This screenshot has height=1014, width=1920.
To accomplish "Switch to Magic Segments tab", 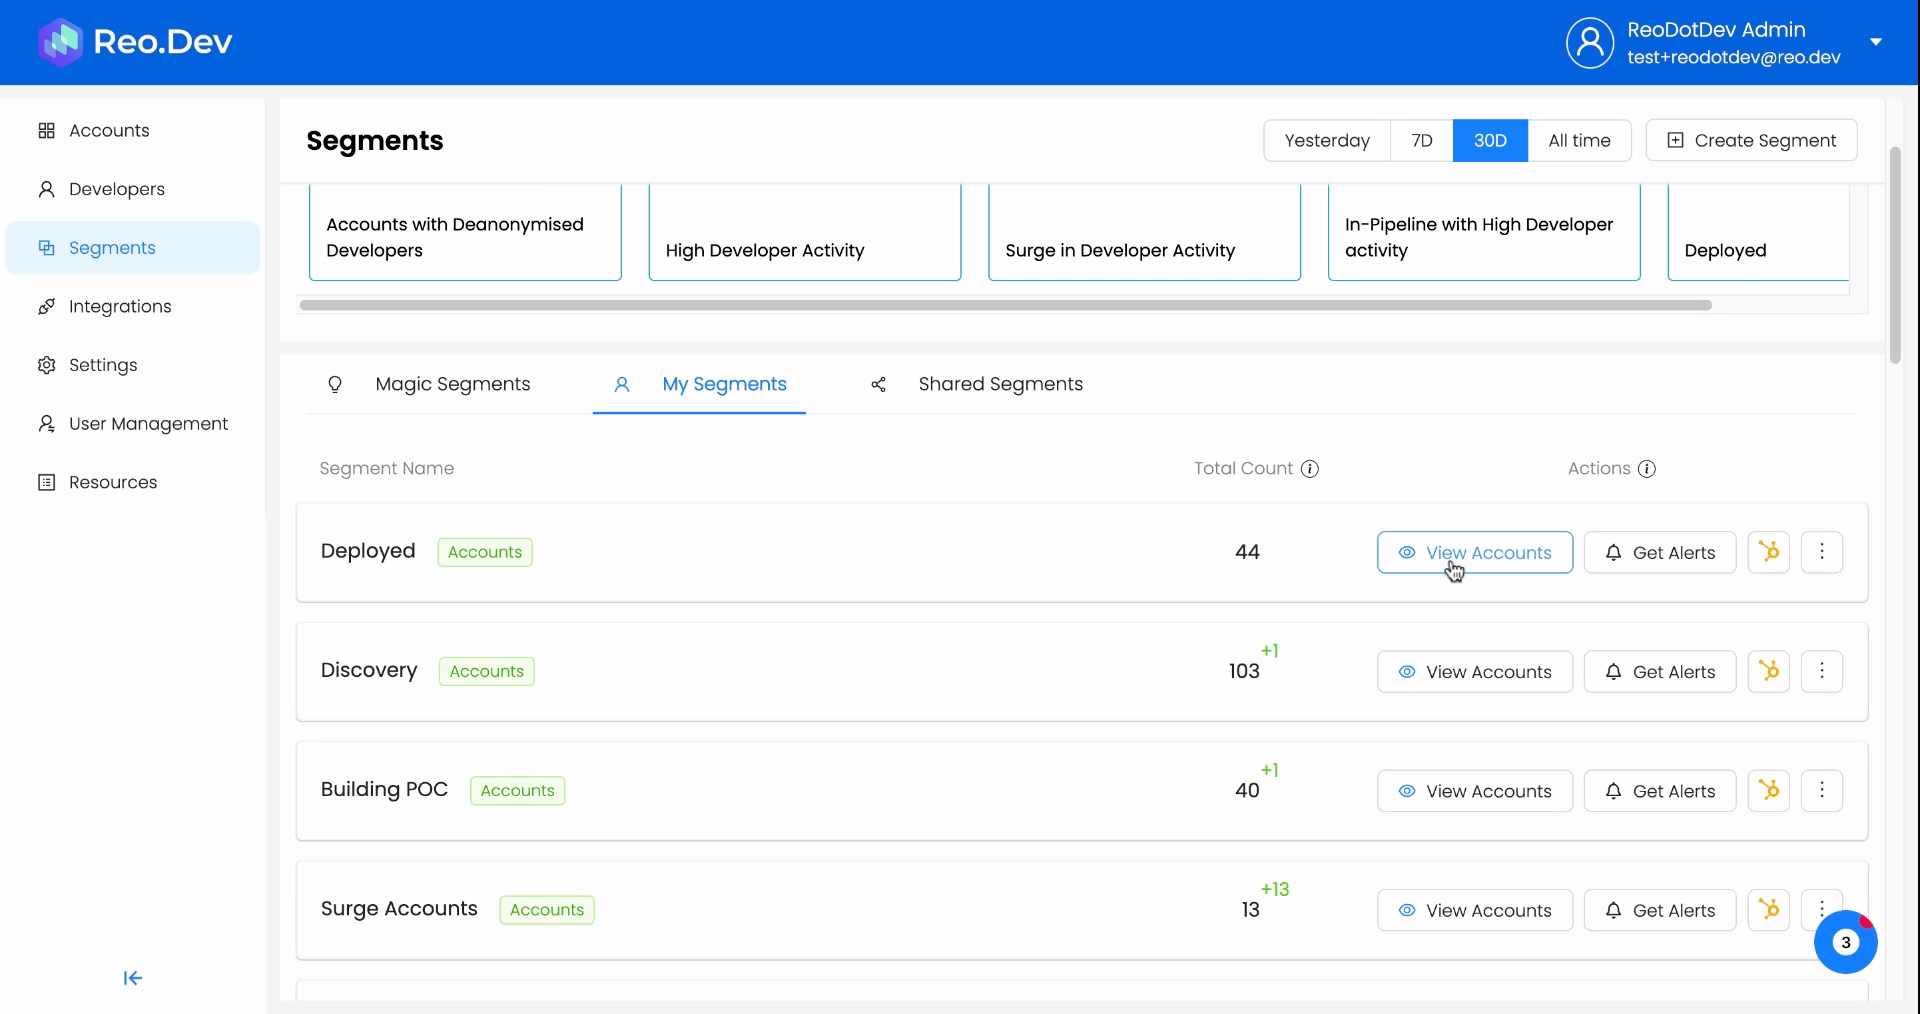I will tap(452, 385).
